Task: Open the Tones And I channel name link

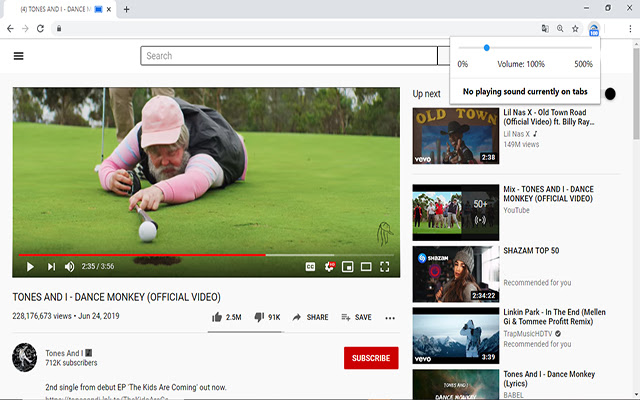Action: [64, 353]
